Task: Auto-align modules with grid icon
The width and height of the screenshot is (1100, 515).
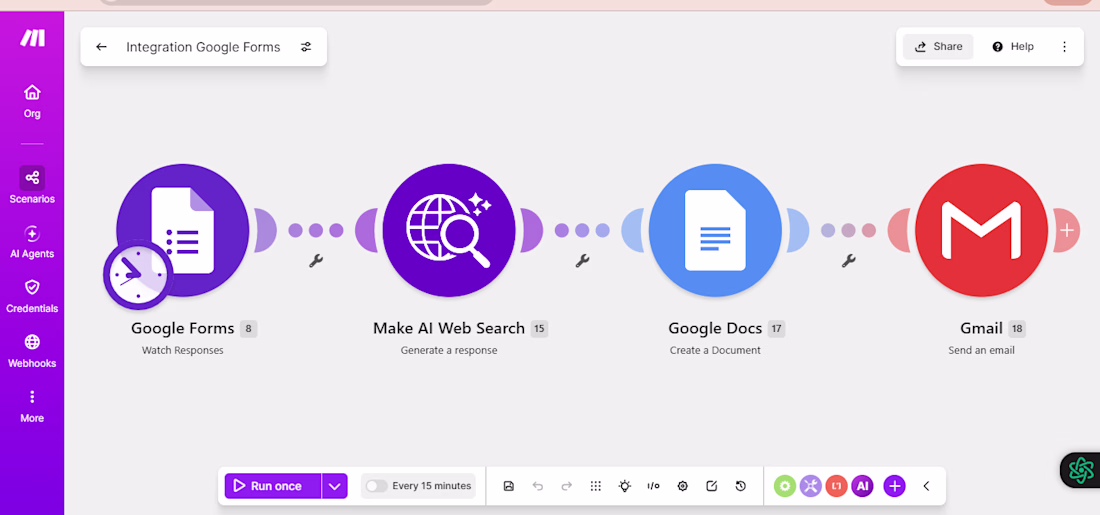Action: [x=596, y=486]
